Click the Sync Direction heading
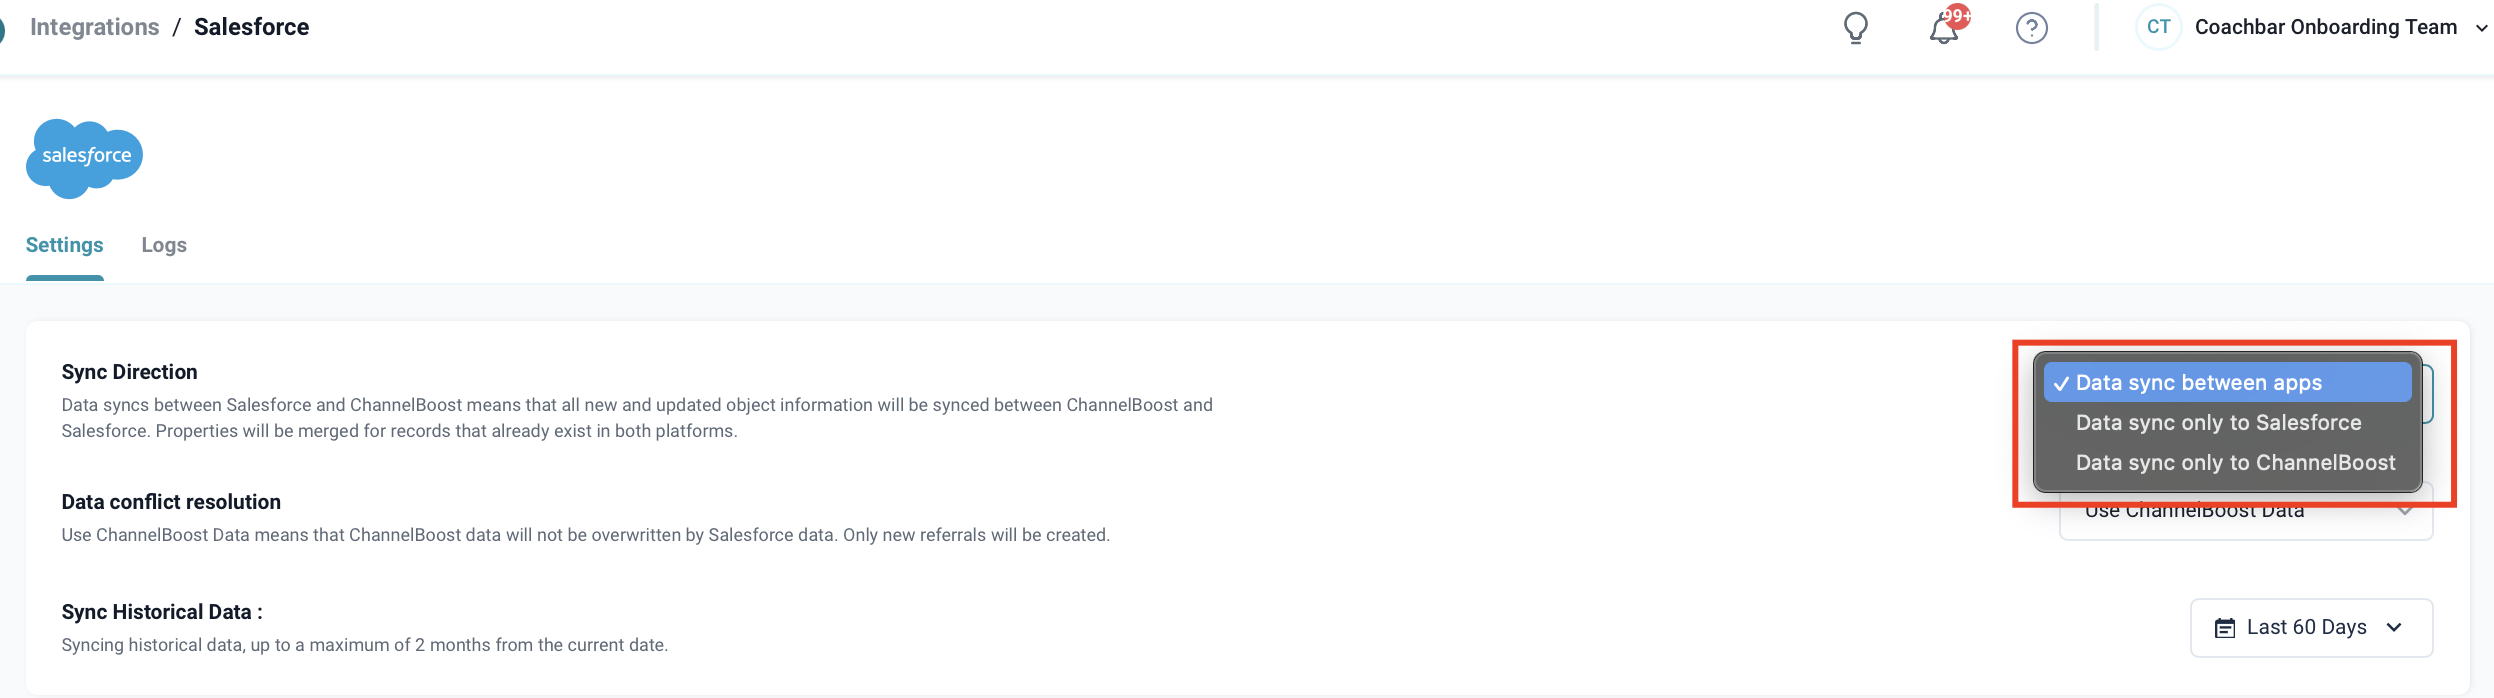2494x698 pixels. pos(129,372)
